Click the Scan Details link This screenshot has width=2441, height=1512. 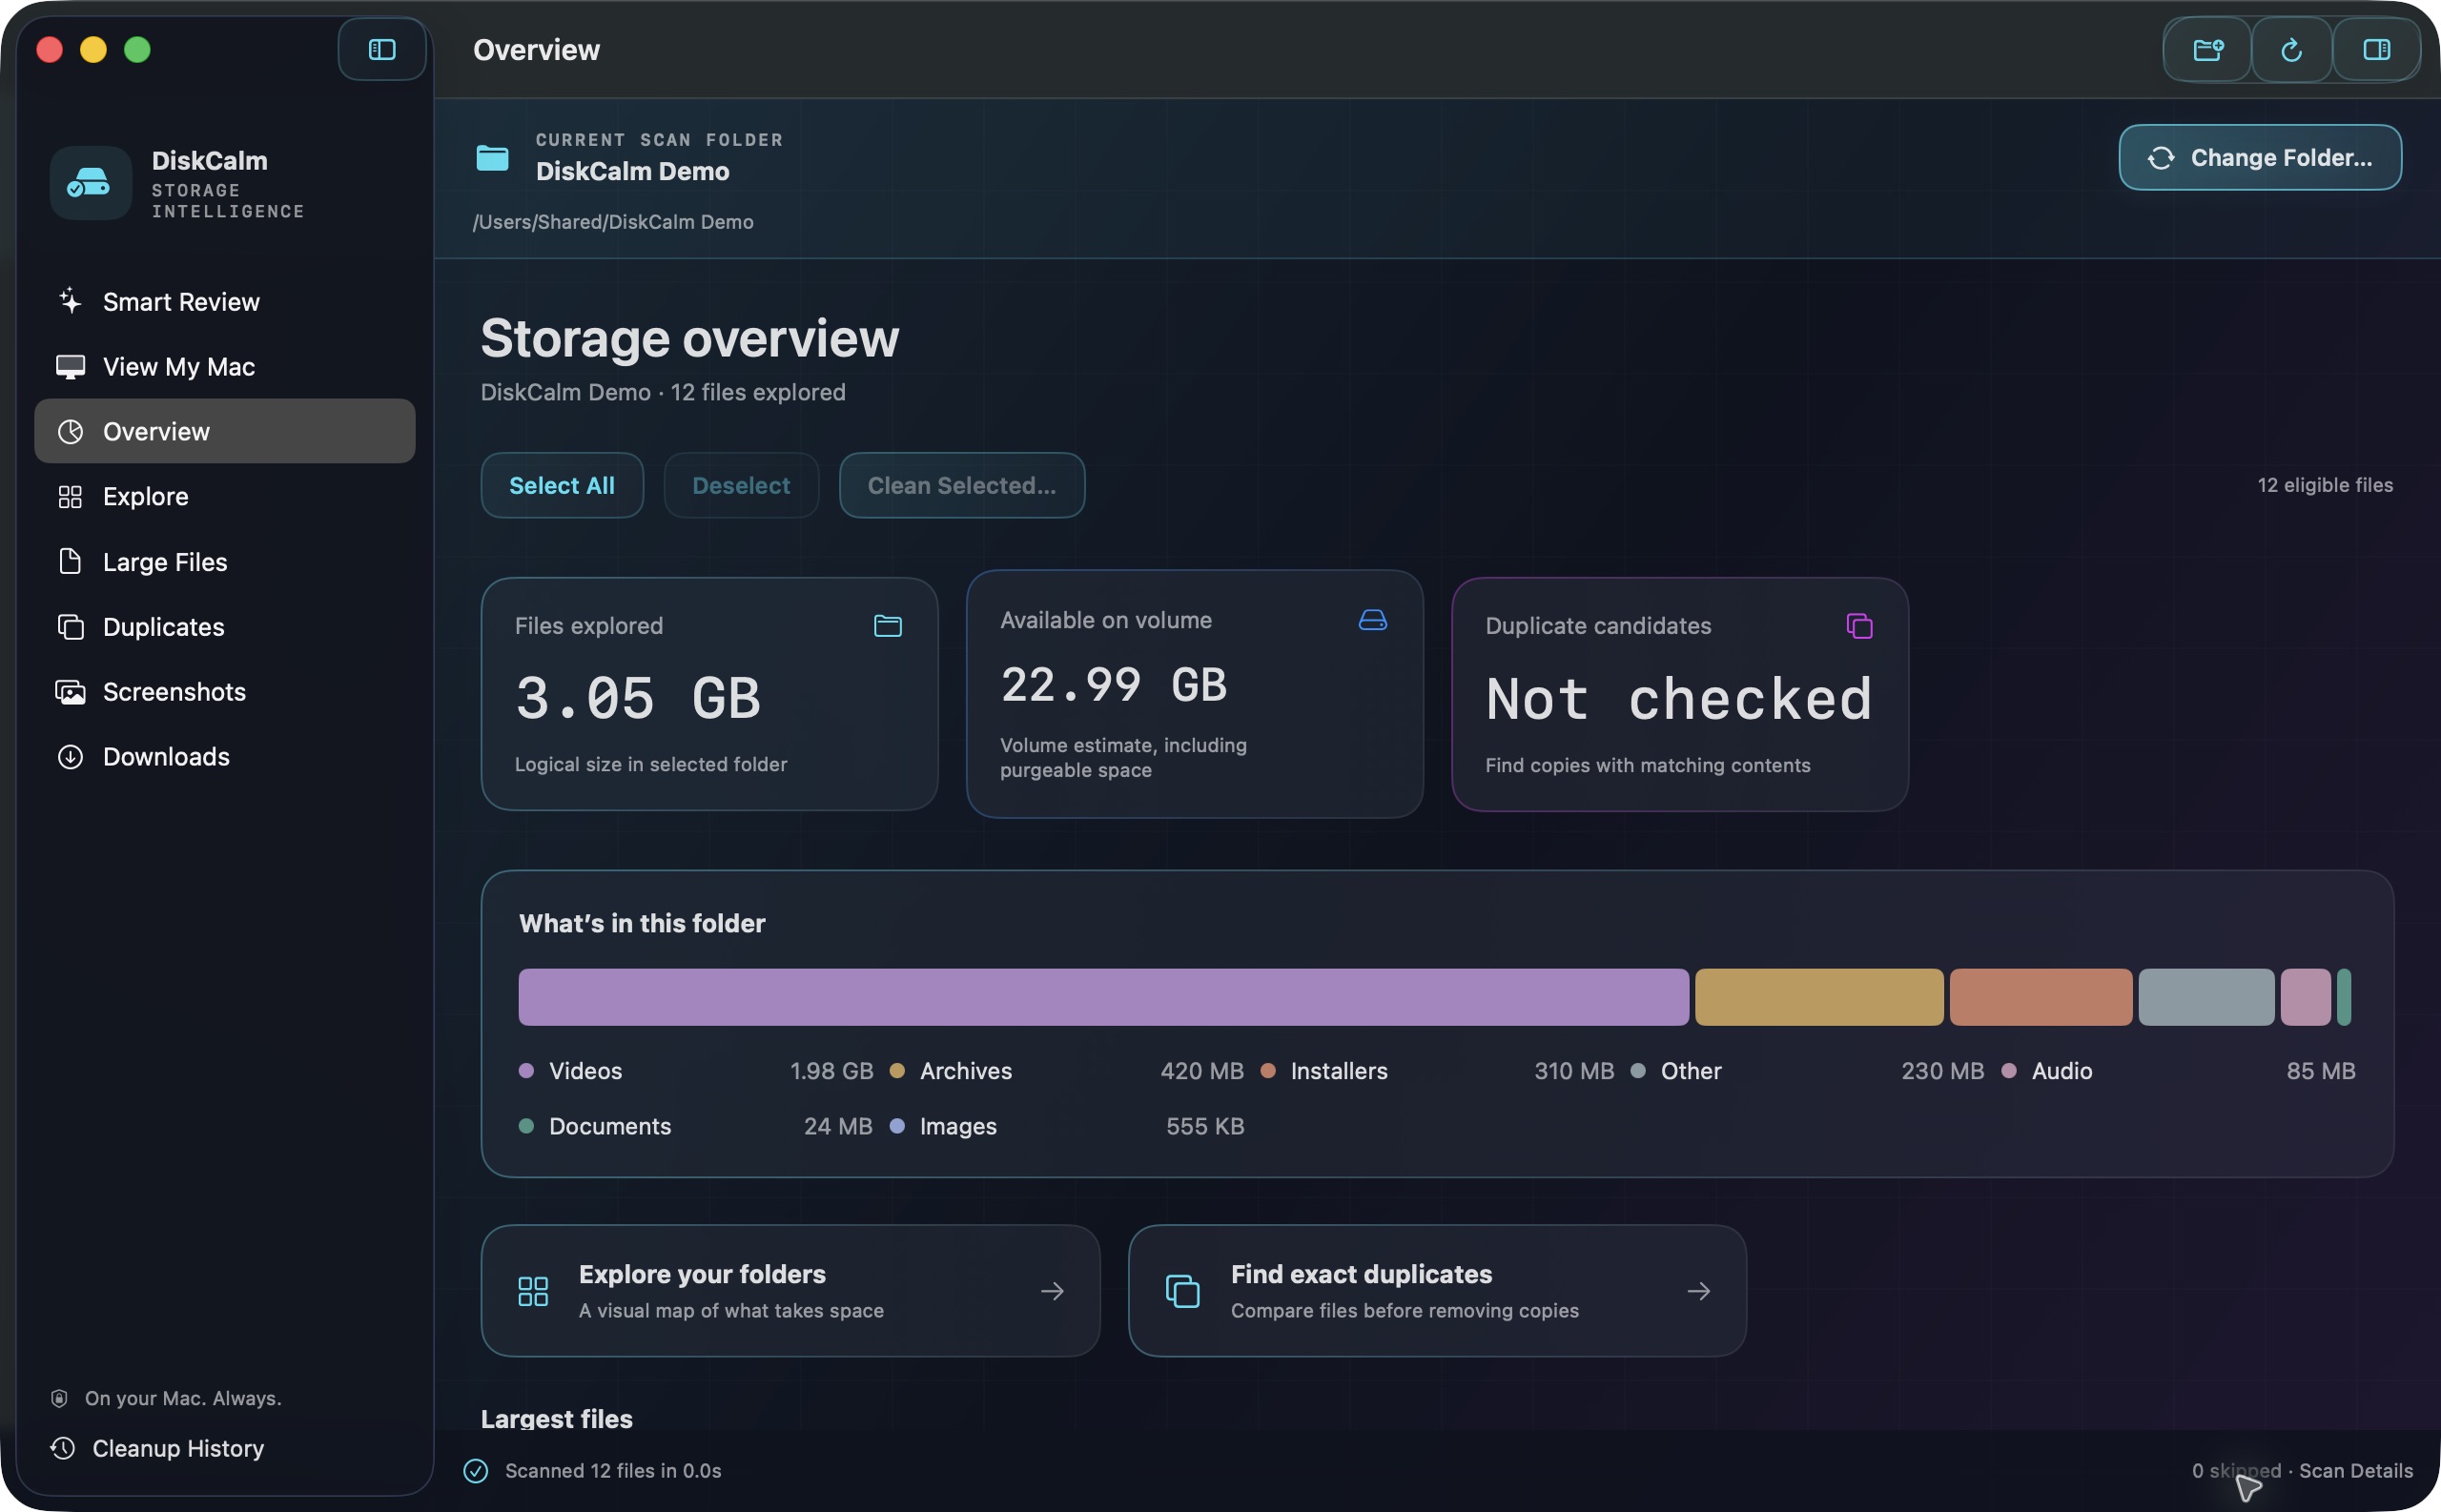[2355, 1469]
